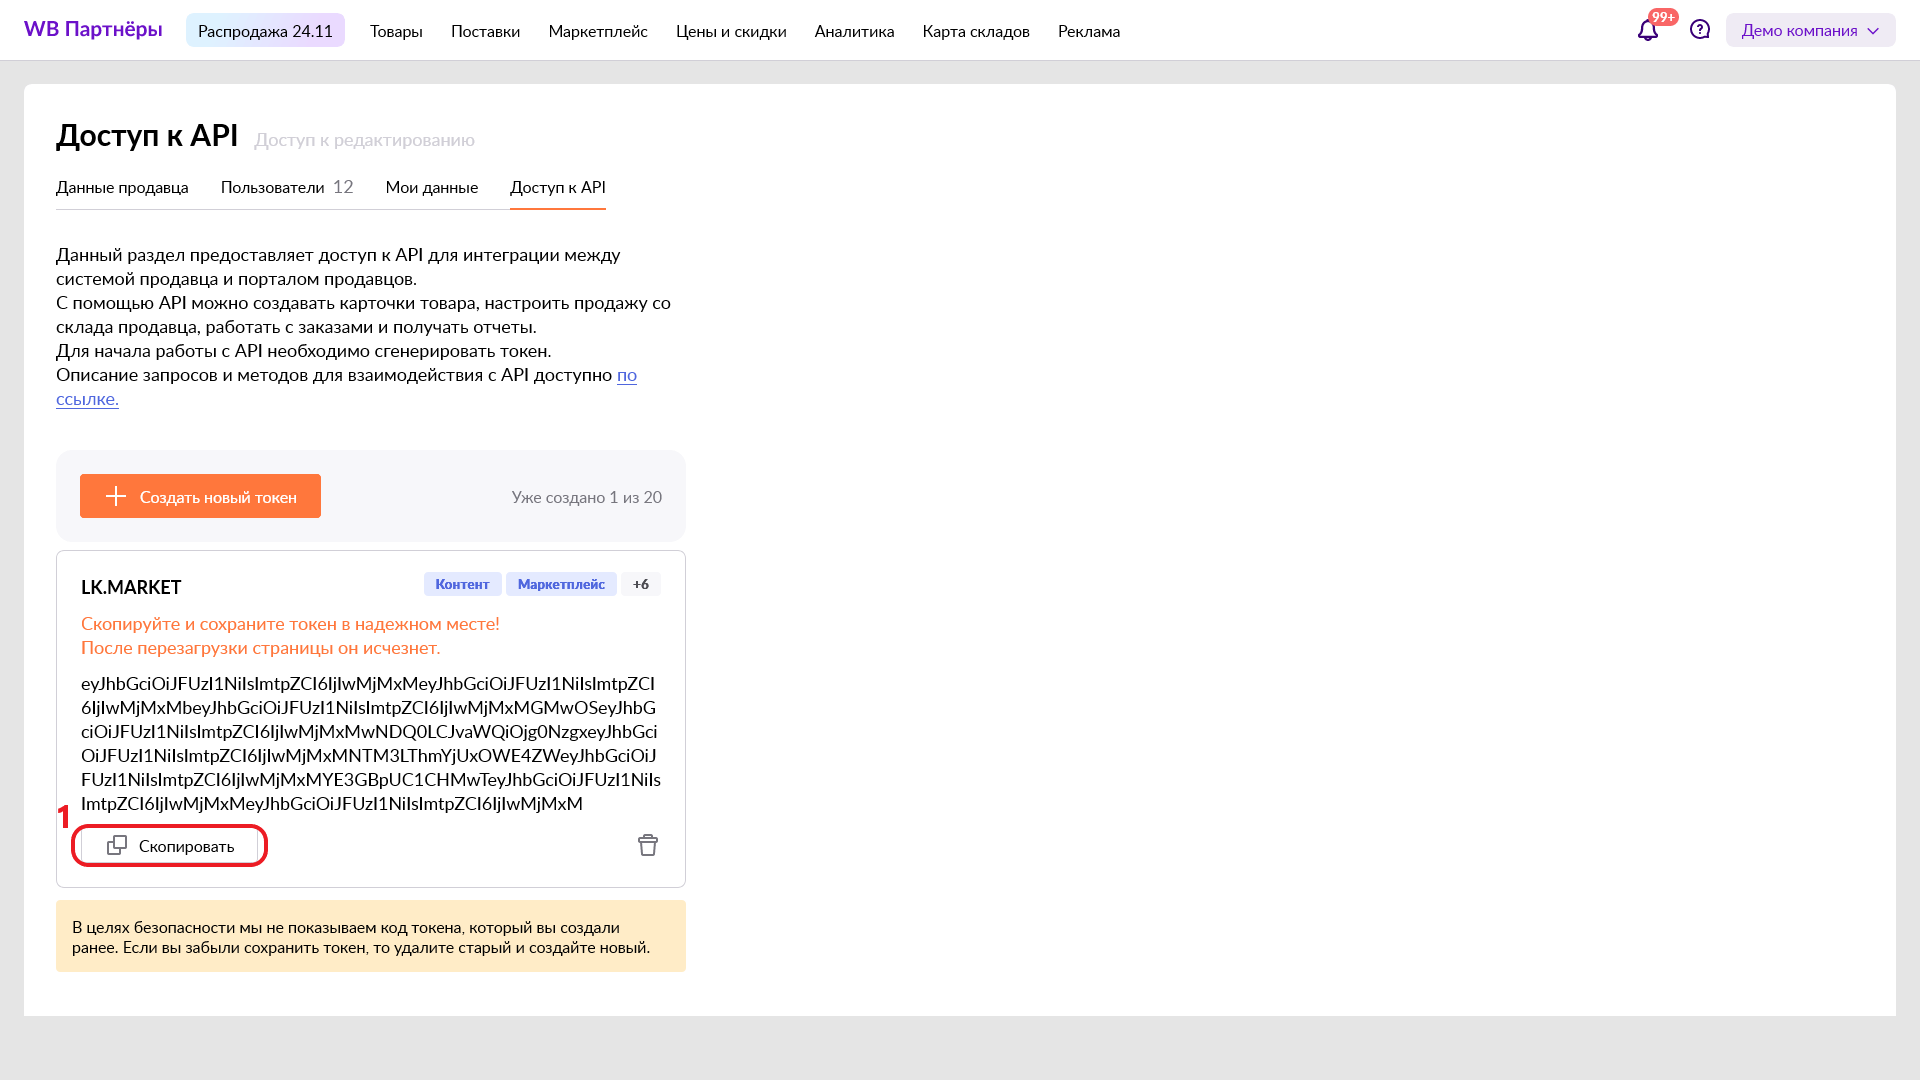Delete the LK.MARKET token with the trash icon

[648, 845]
